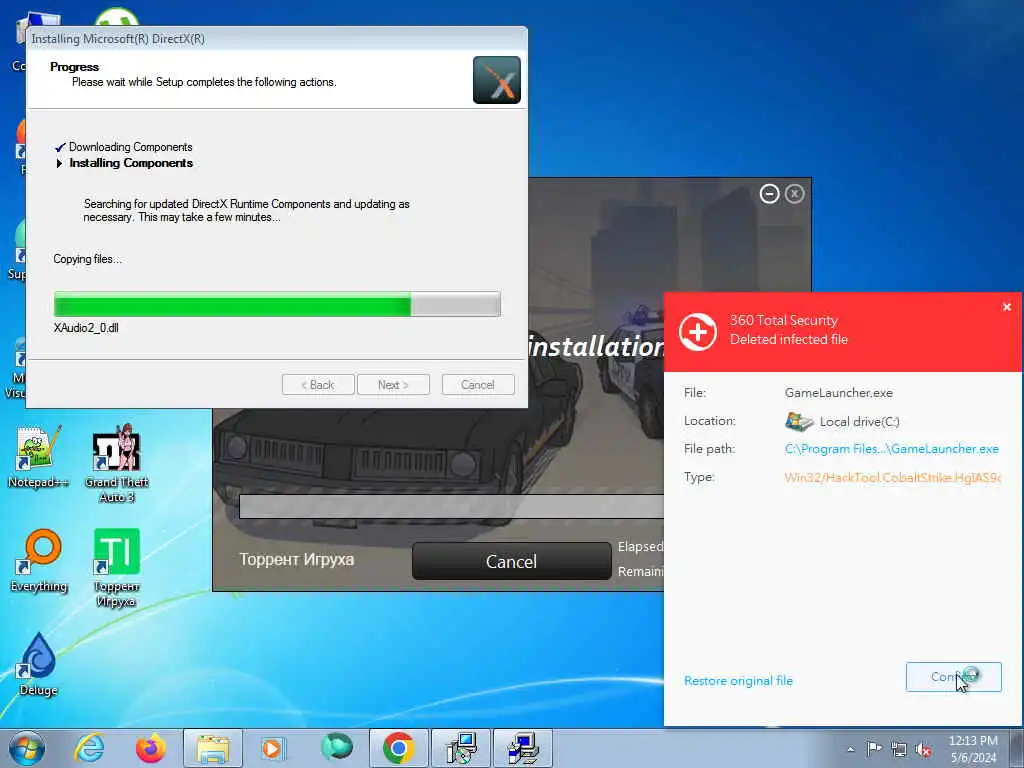1024x768 pixels.
Task: Click the XAudio2_0.dll file label
Action: pos(86,328)
